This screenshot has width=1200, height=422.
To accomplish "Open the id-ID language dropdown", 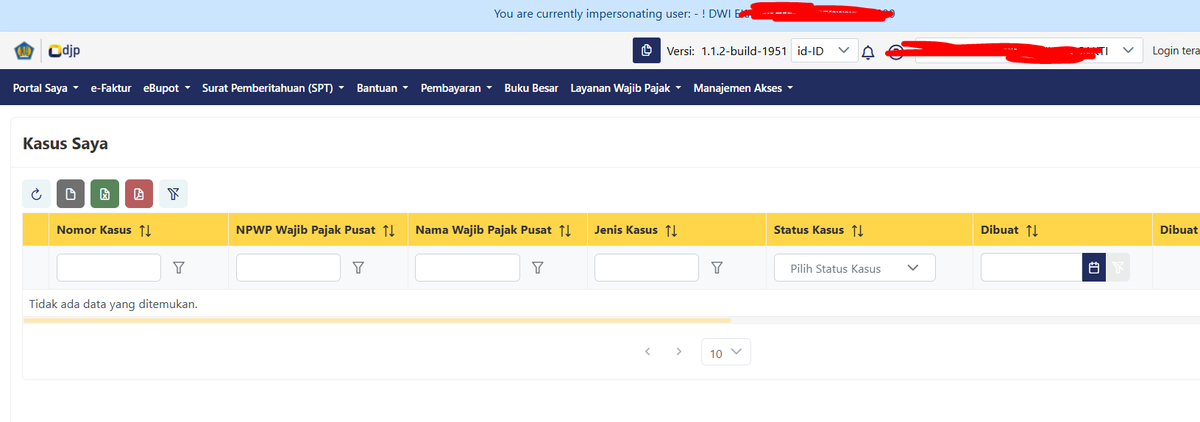I will pyautogui.click(x=823, y=50).
